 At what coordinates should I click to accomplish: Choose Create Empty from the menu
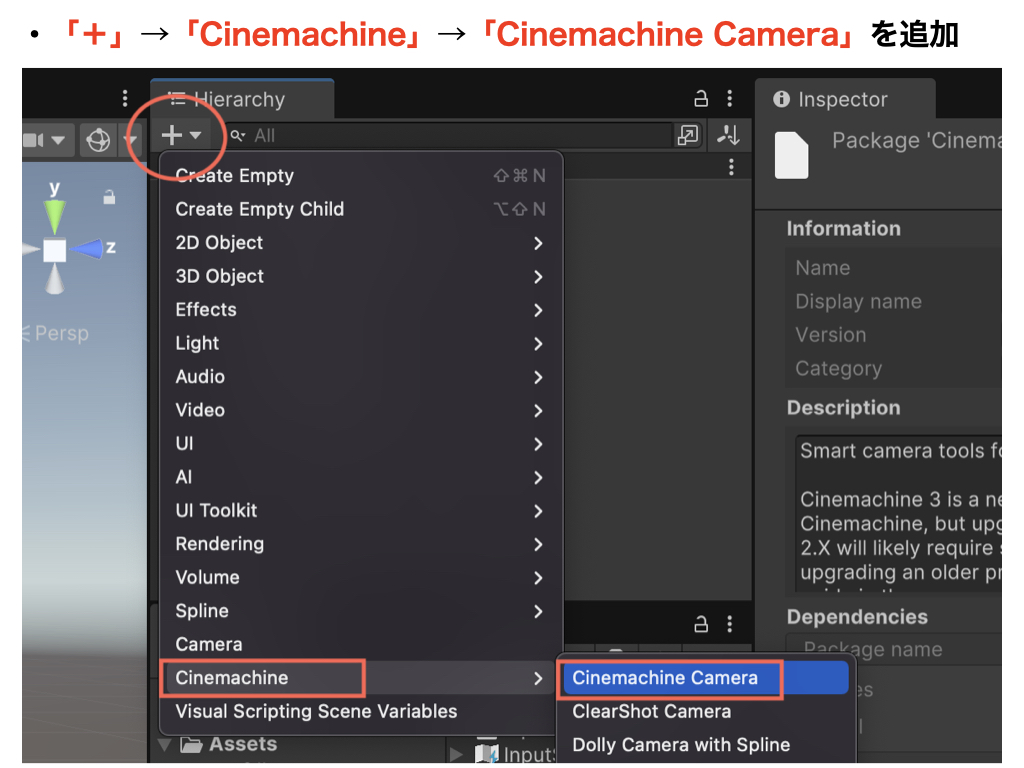pyautogui.click(x=235, y=176)
